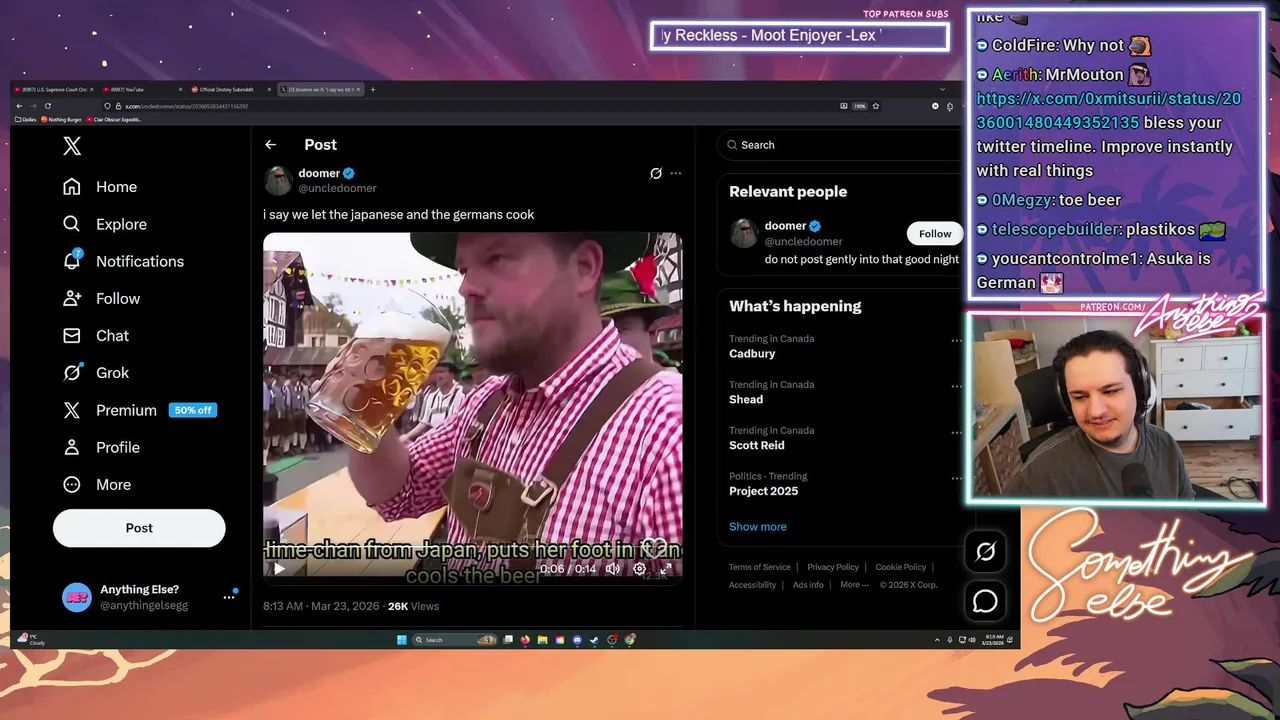Screen dimensions: 1280x720
Task: Click Show more under trends
Action: (757, 527)
